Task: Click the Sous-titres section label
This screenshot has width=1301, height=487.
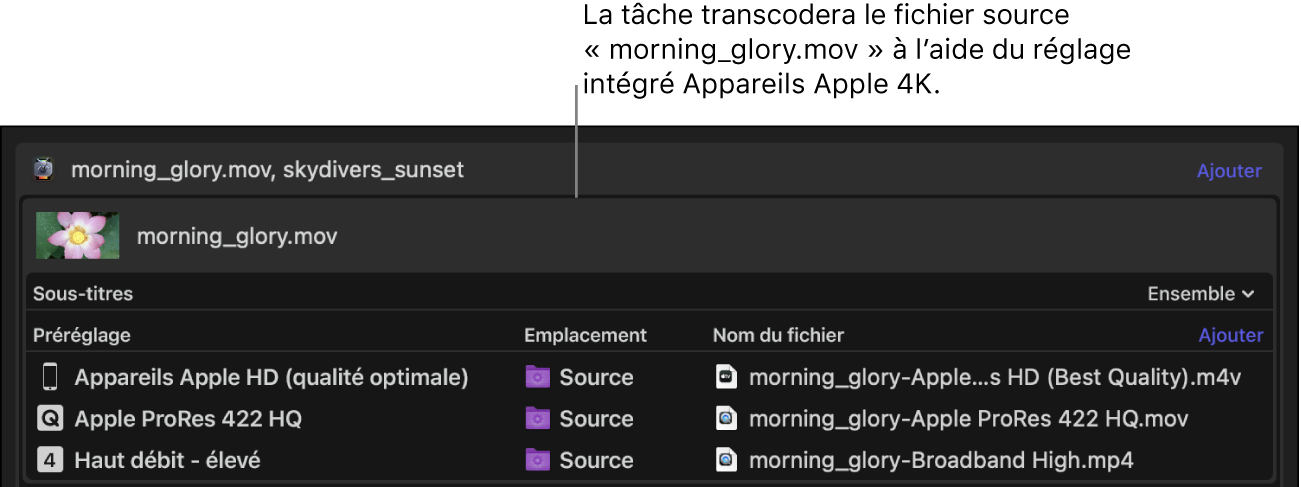Action: (83, 294)
